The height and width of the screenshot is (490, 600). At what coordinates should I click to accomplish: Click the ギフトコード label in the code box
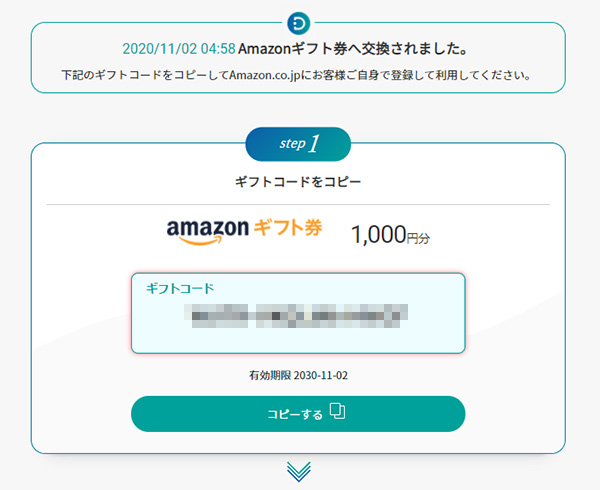[x=180, y=288]
